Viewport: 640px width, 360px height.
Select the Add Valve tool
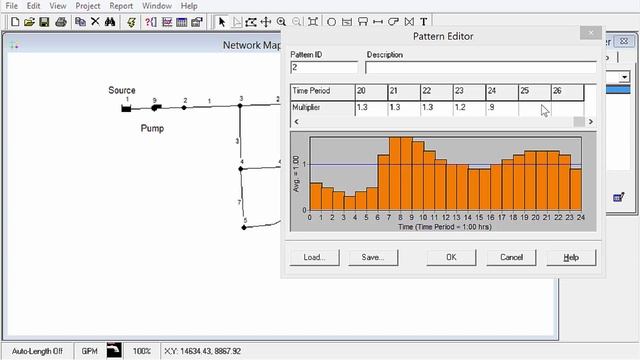(409, 22)
